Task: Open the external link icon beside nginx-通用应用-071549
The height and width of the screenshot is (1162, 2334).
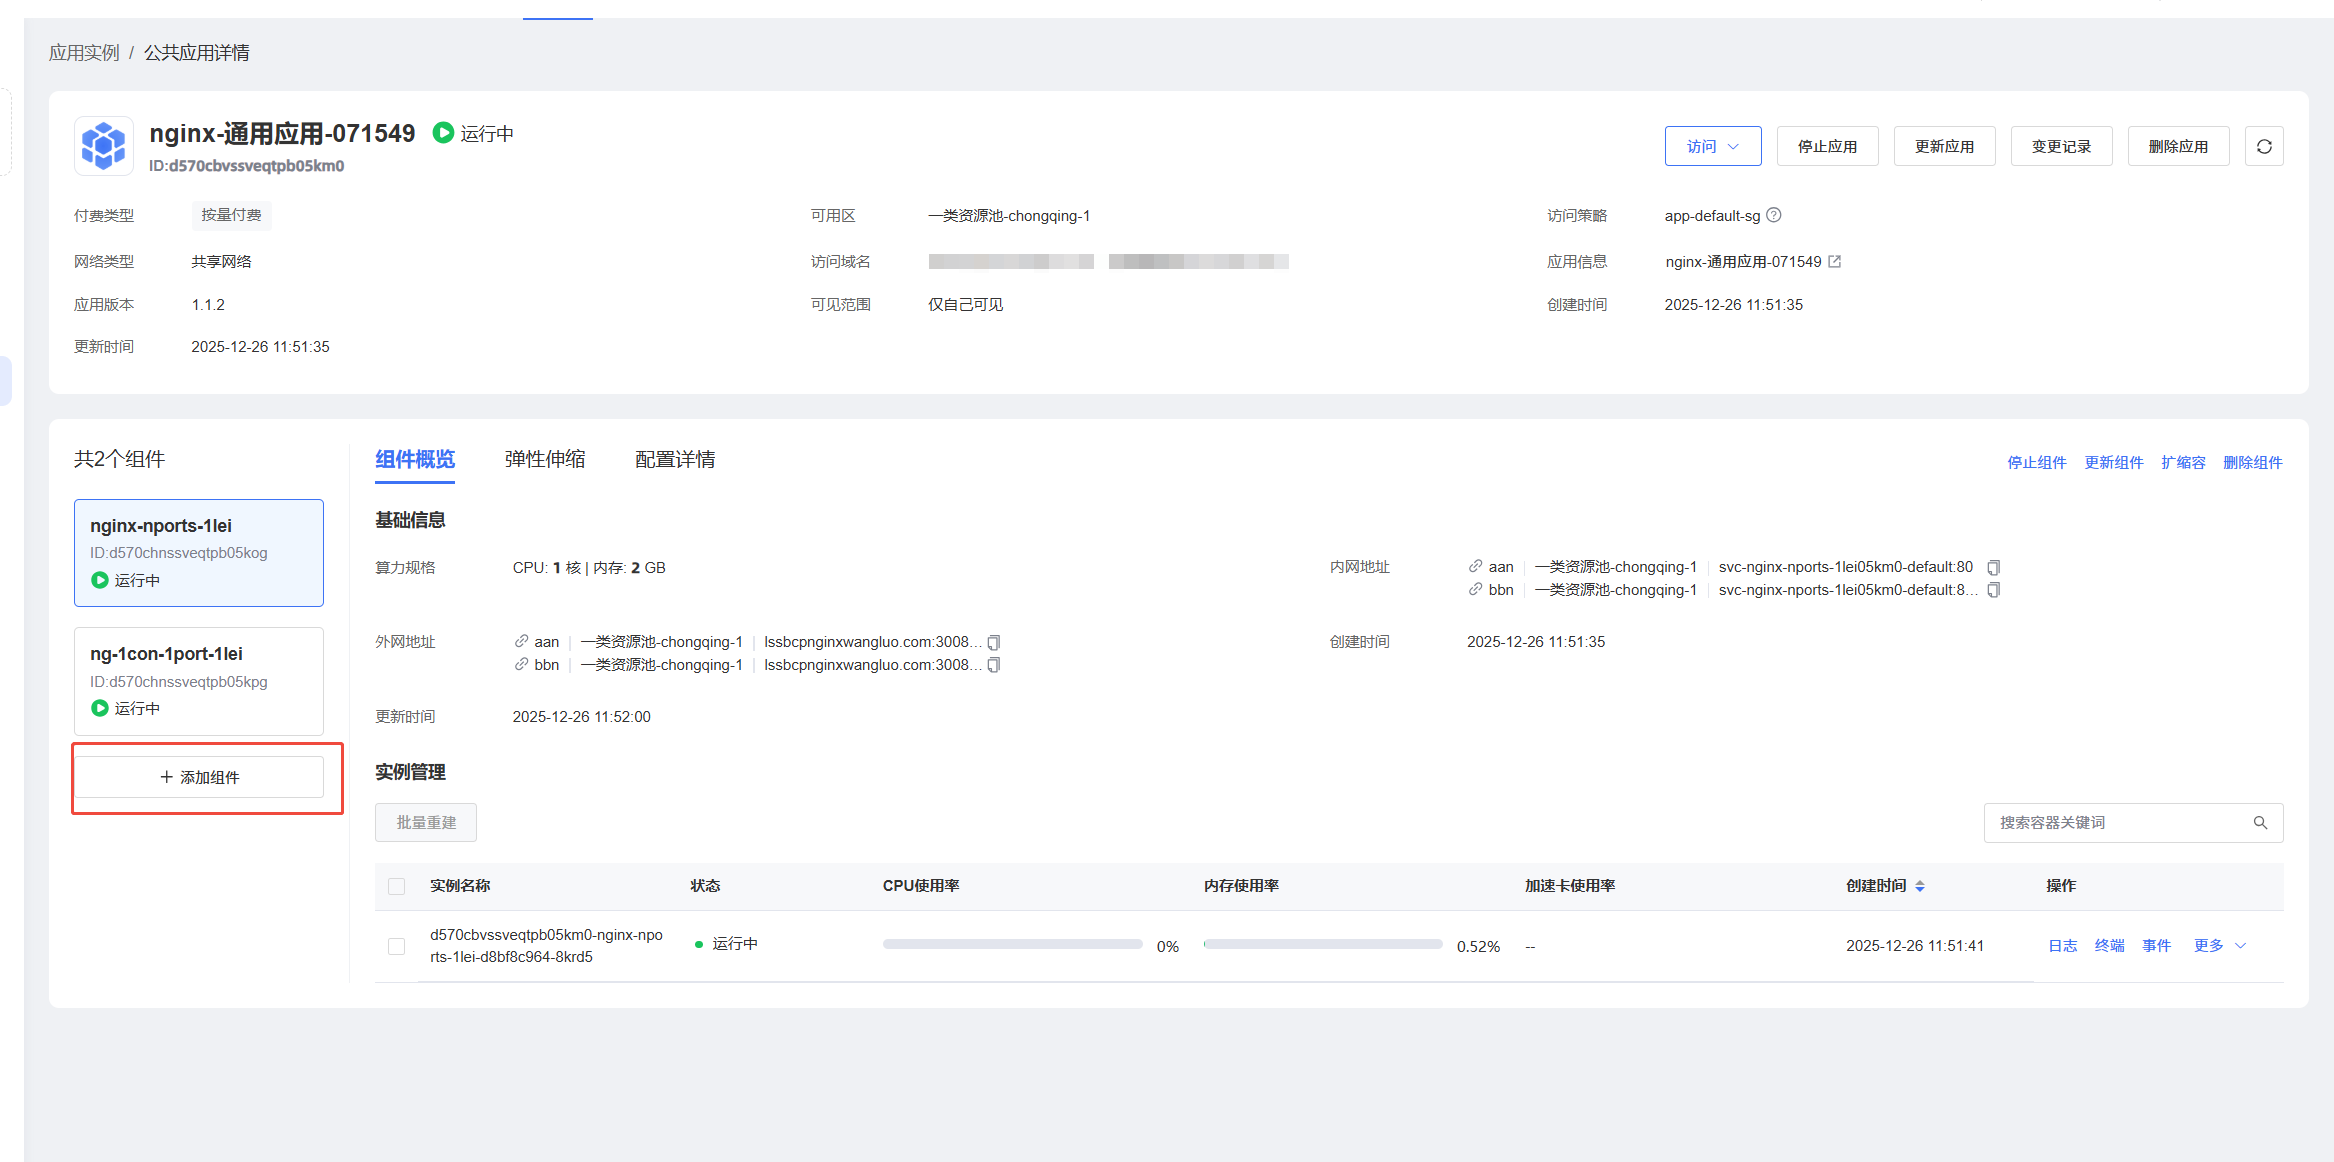Action: [1835, 261]
